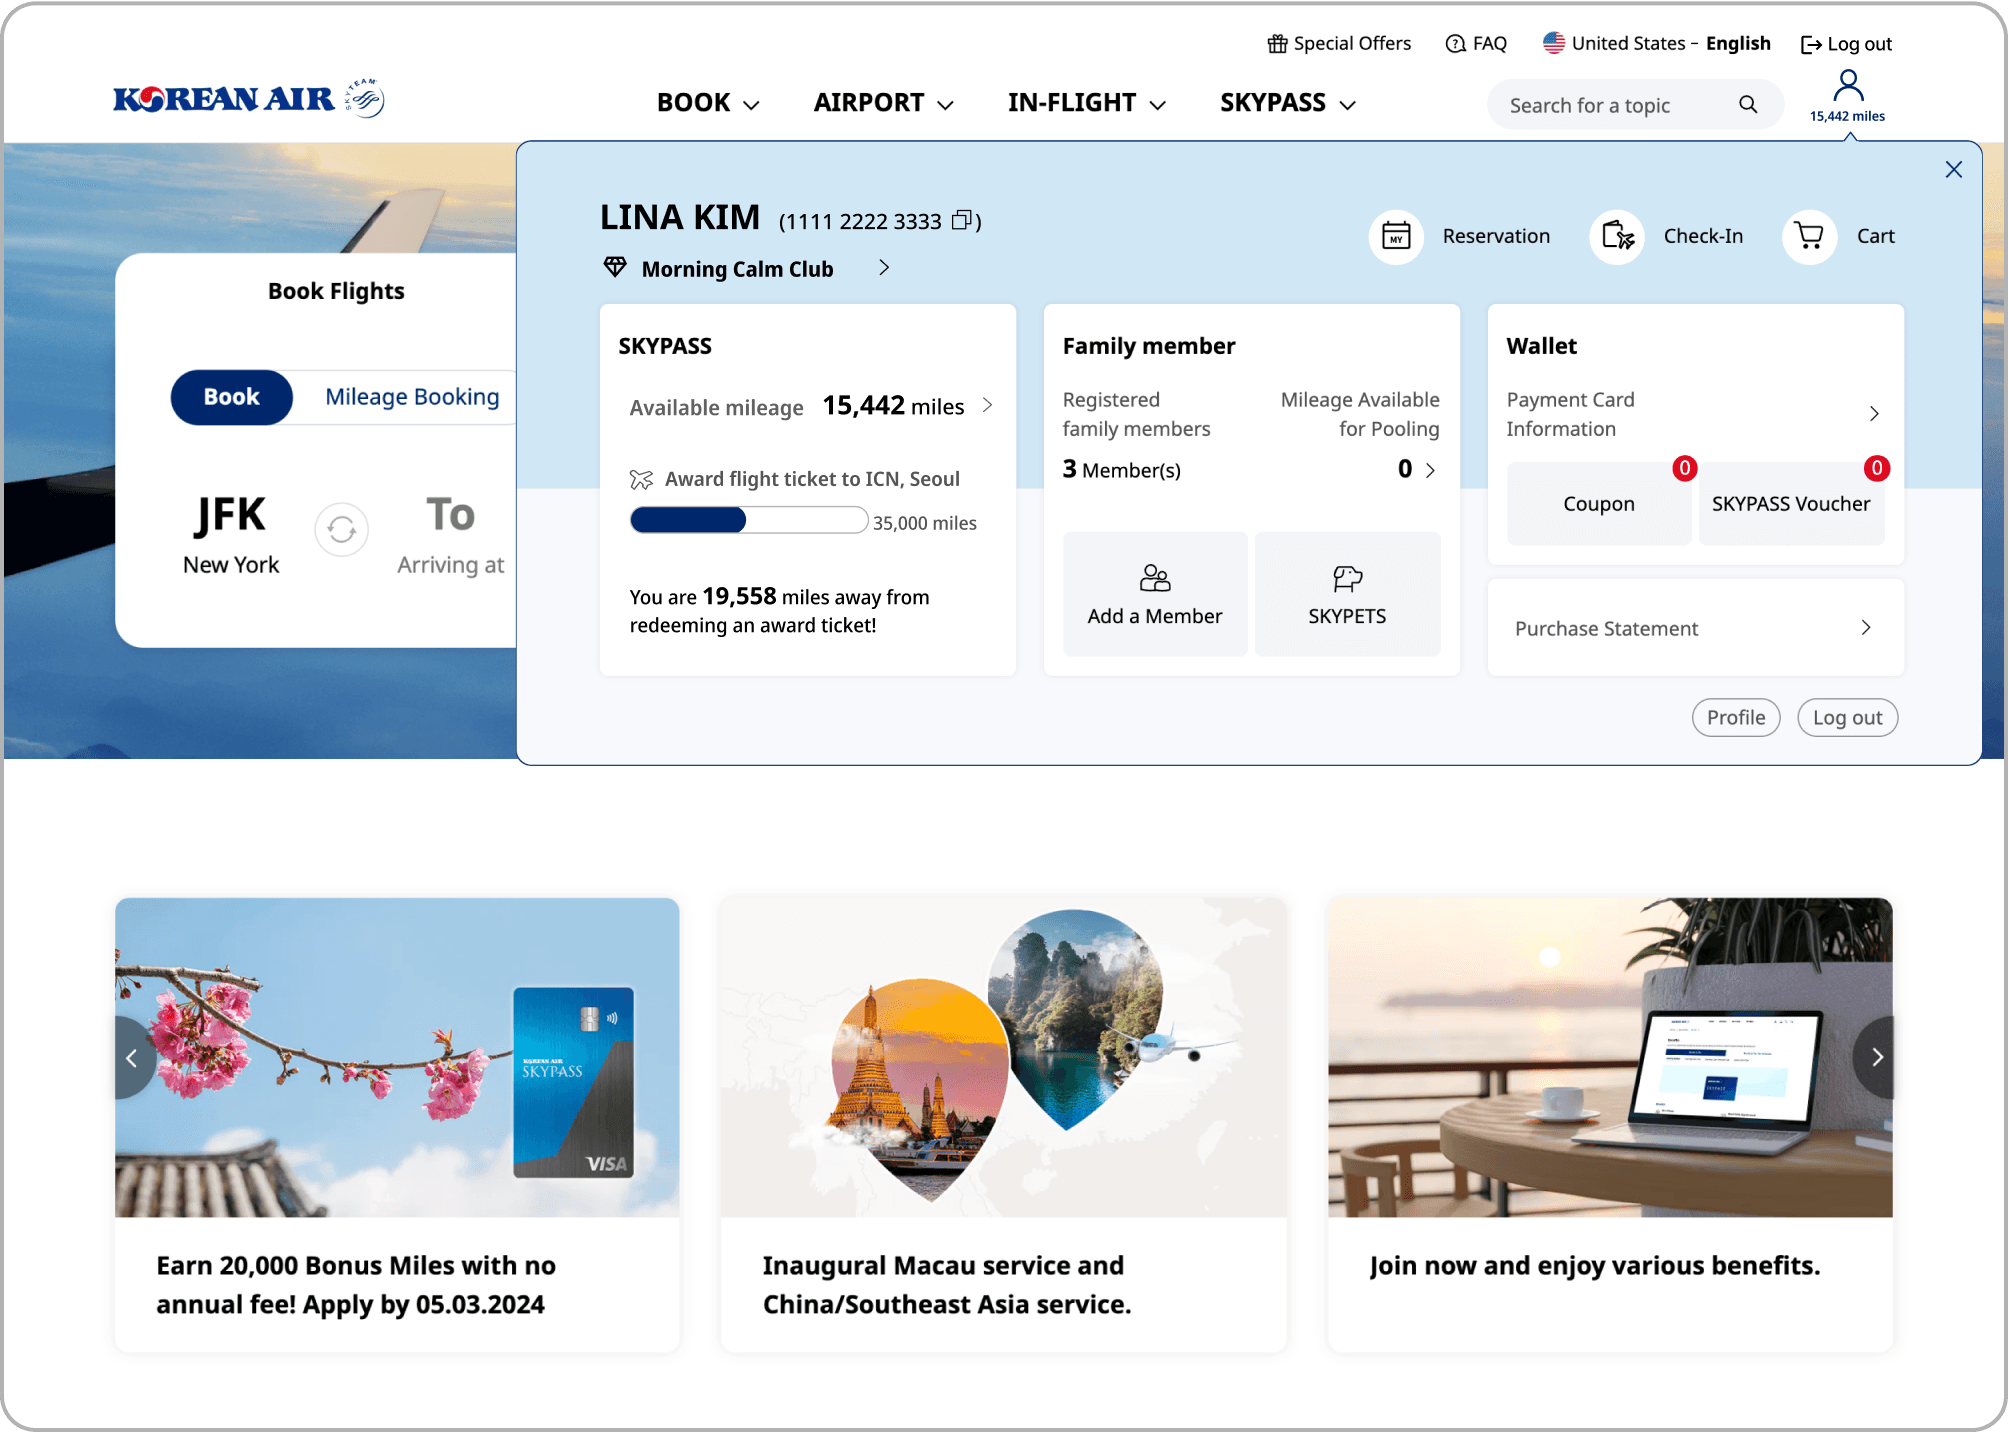Image resolution: width=2008 pixels, height=1432 pixels.
Task: Open Purchase Statement row
Action: (1695, 628)
